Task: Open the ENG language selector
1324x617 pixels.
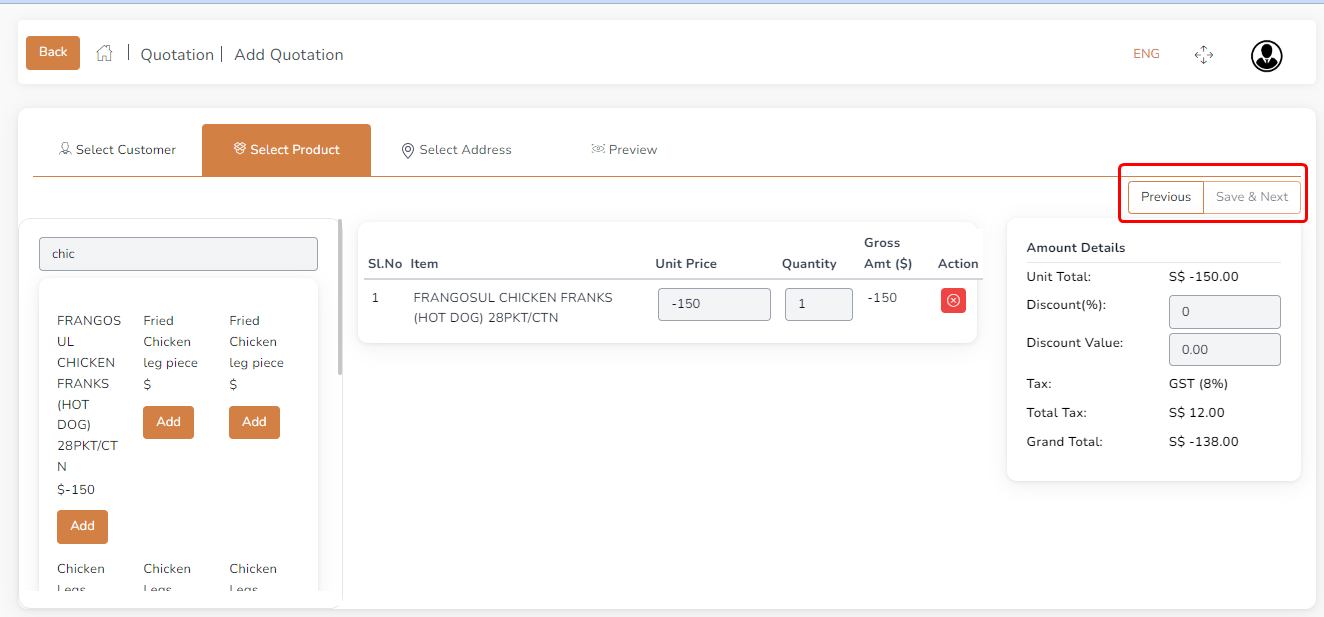Action: point(1146,54)
